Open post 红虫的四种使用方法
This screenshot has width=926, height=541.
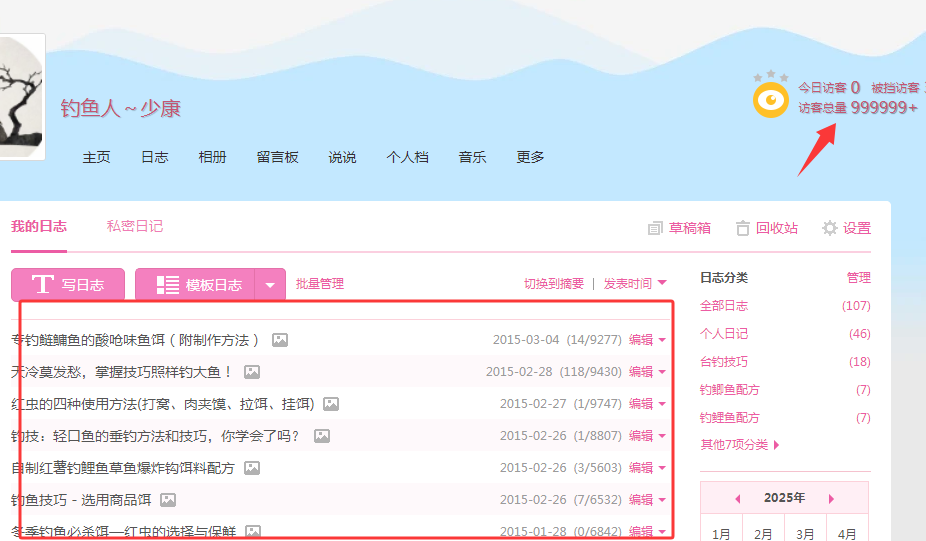(163, 404)
